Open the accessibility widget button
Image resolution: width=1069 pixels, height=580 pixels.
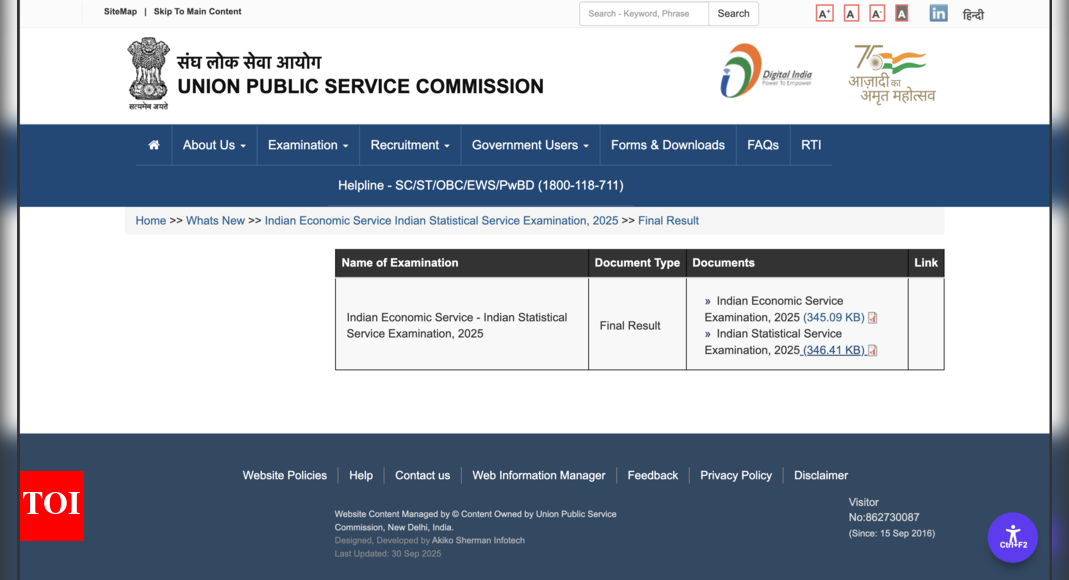pos(1012,537)
